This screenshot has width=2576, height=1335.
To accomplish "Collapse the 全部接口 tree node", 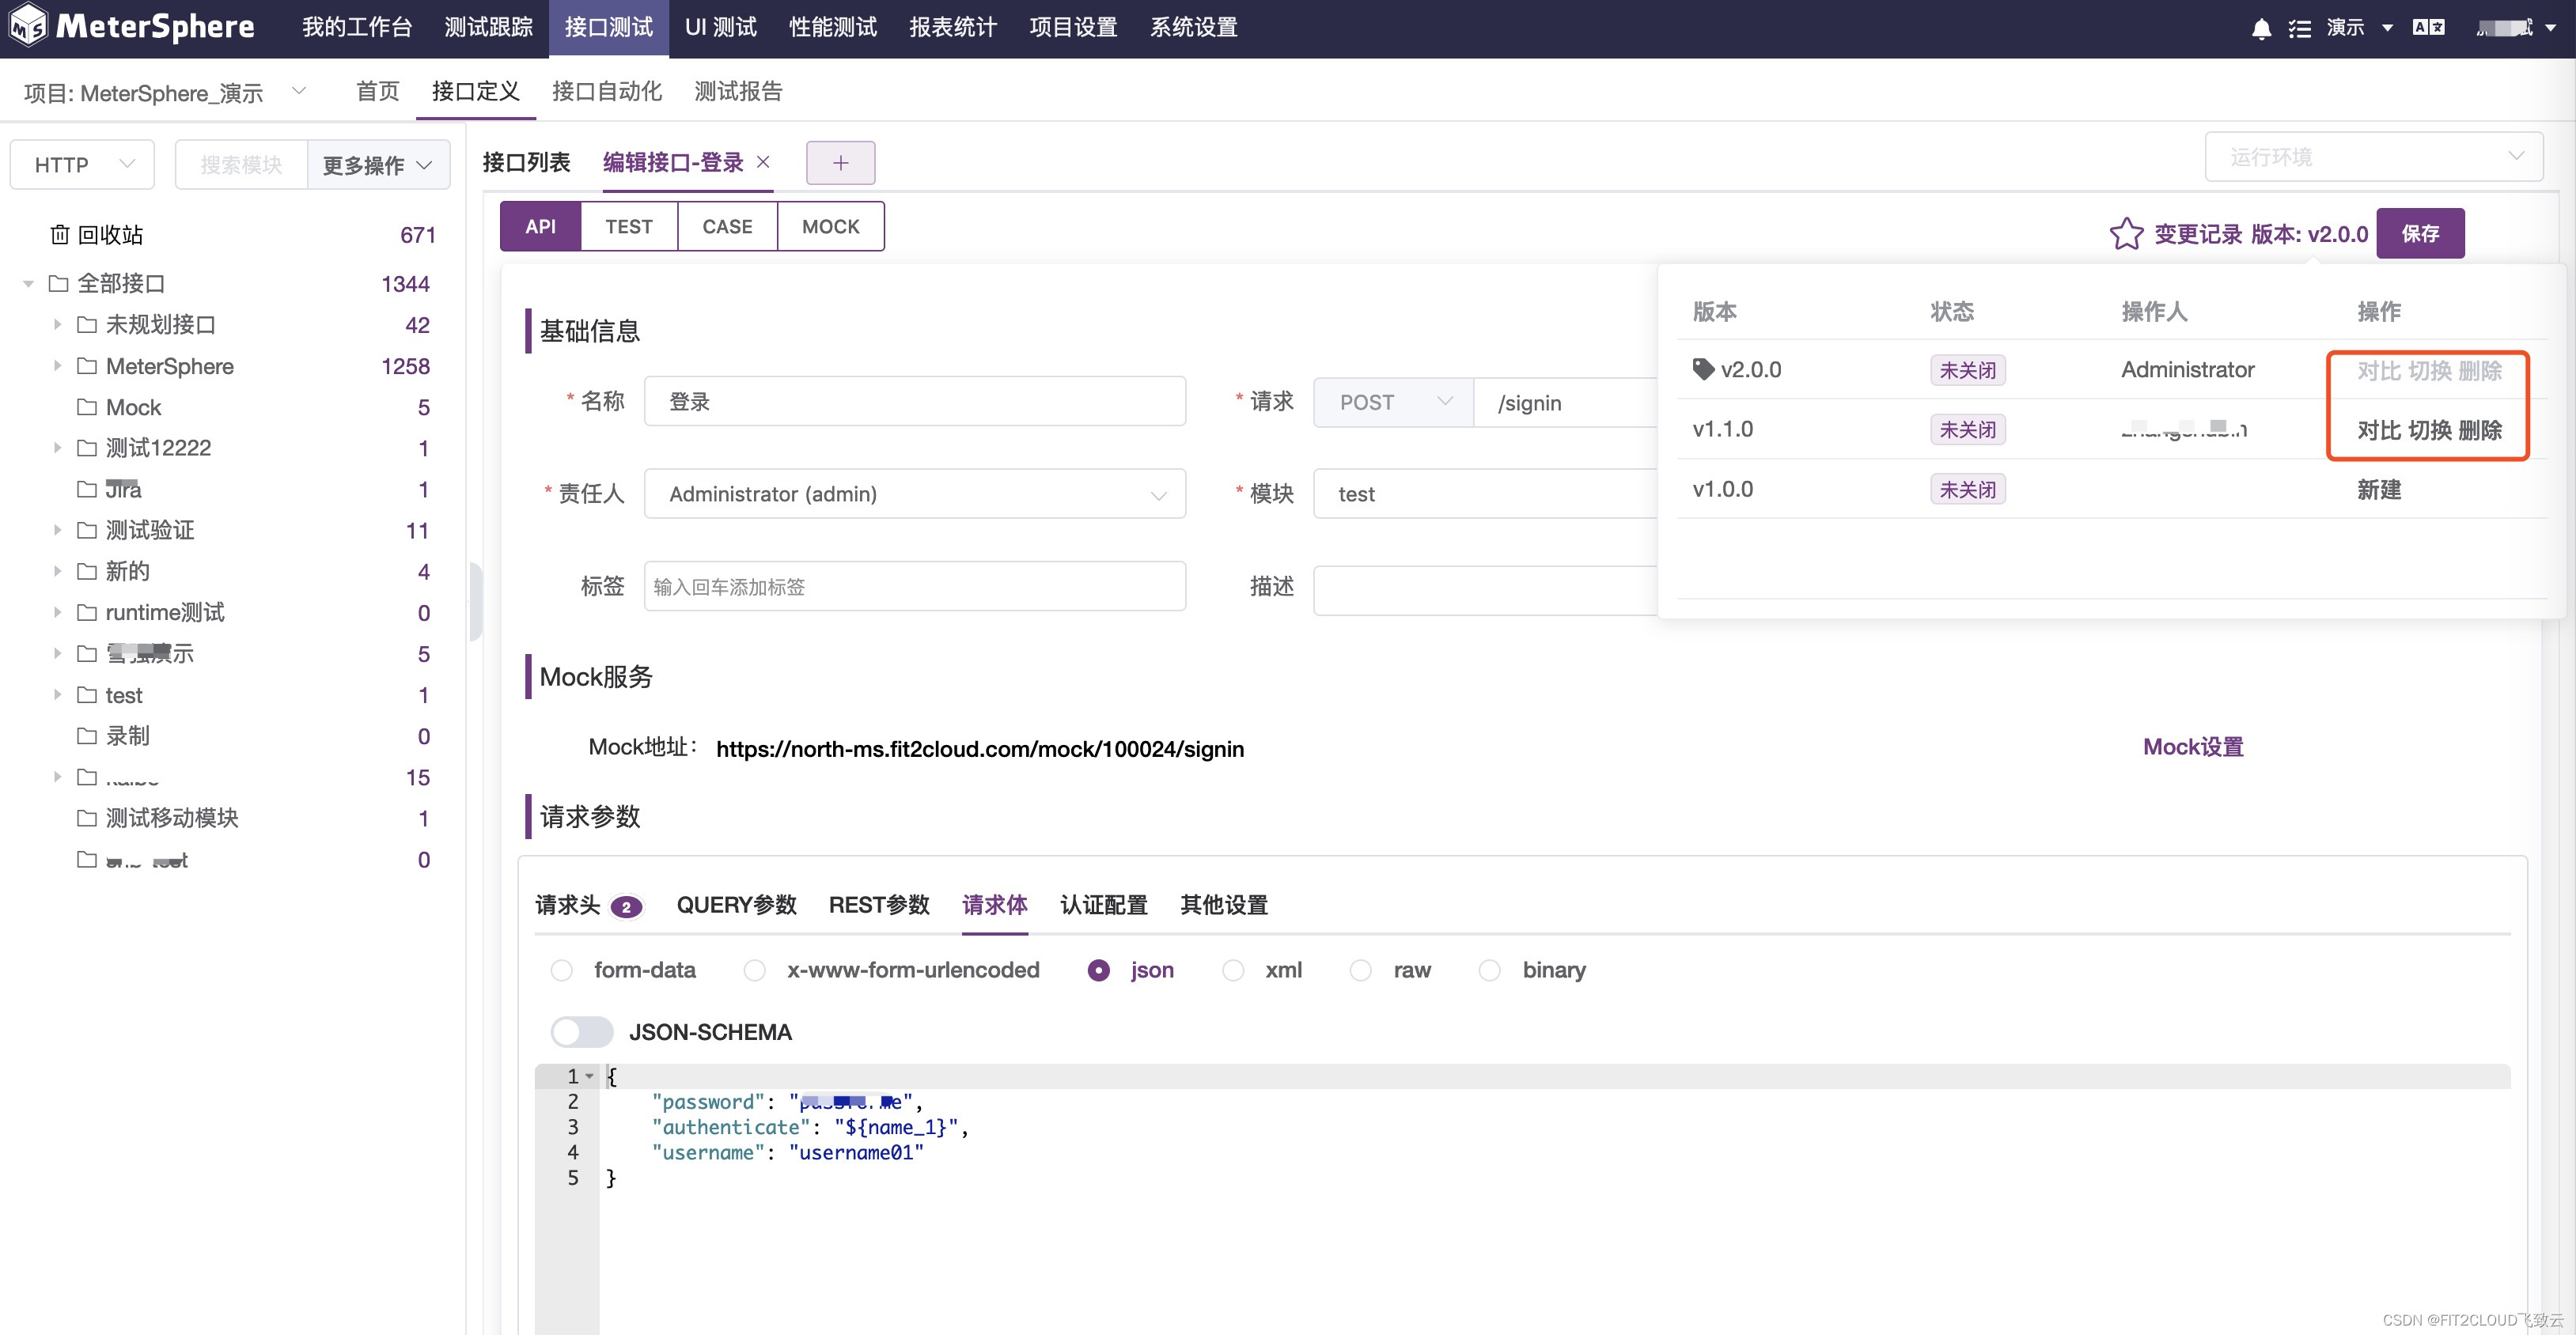I will click(x=28, y=284).
